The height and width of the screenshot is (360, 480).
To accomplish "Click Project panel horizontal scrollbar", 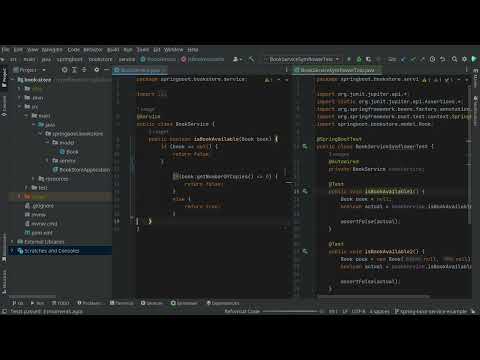I will tap(32, 296).
